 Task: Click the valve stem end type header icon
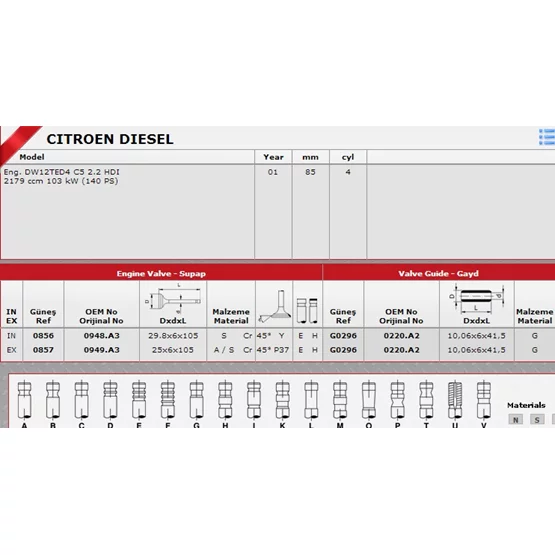[x=307, y=310]
